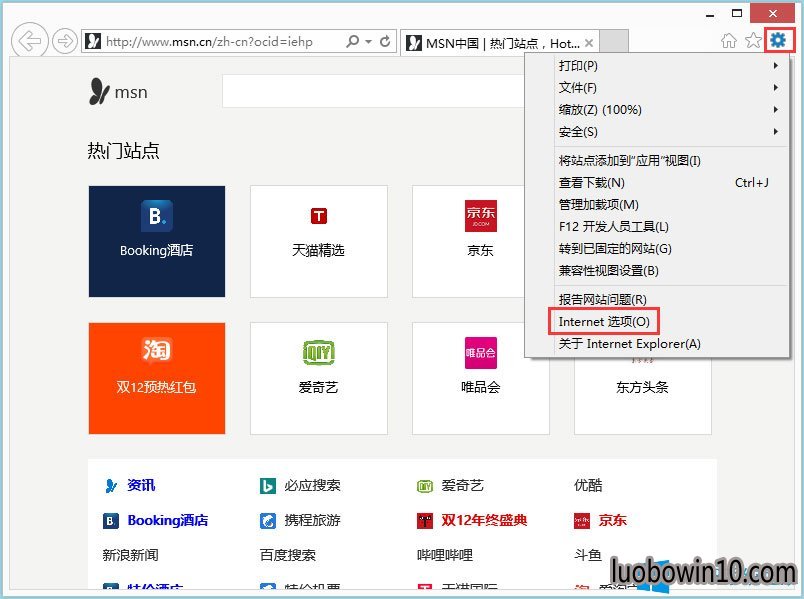The image size is (804, 599).
Task: Open the 爱奇艺 tile
Action: pos(318,378)
